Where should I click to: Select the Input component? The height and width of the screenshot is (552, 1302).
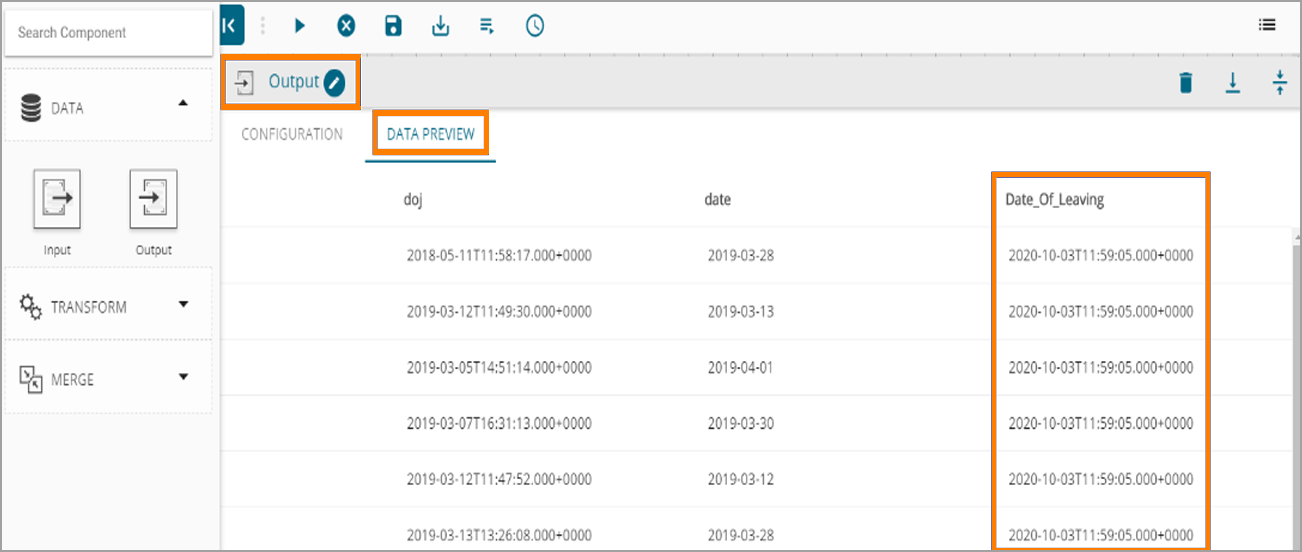pos(57,201)
